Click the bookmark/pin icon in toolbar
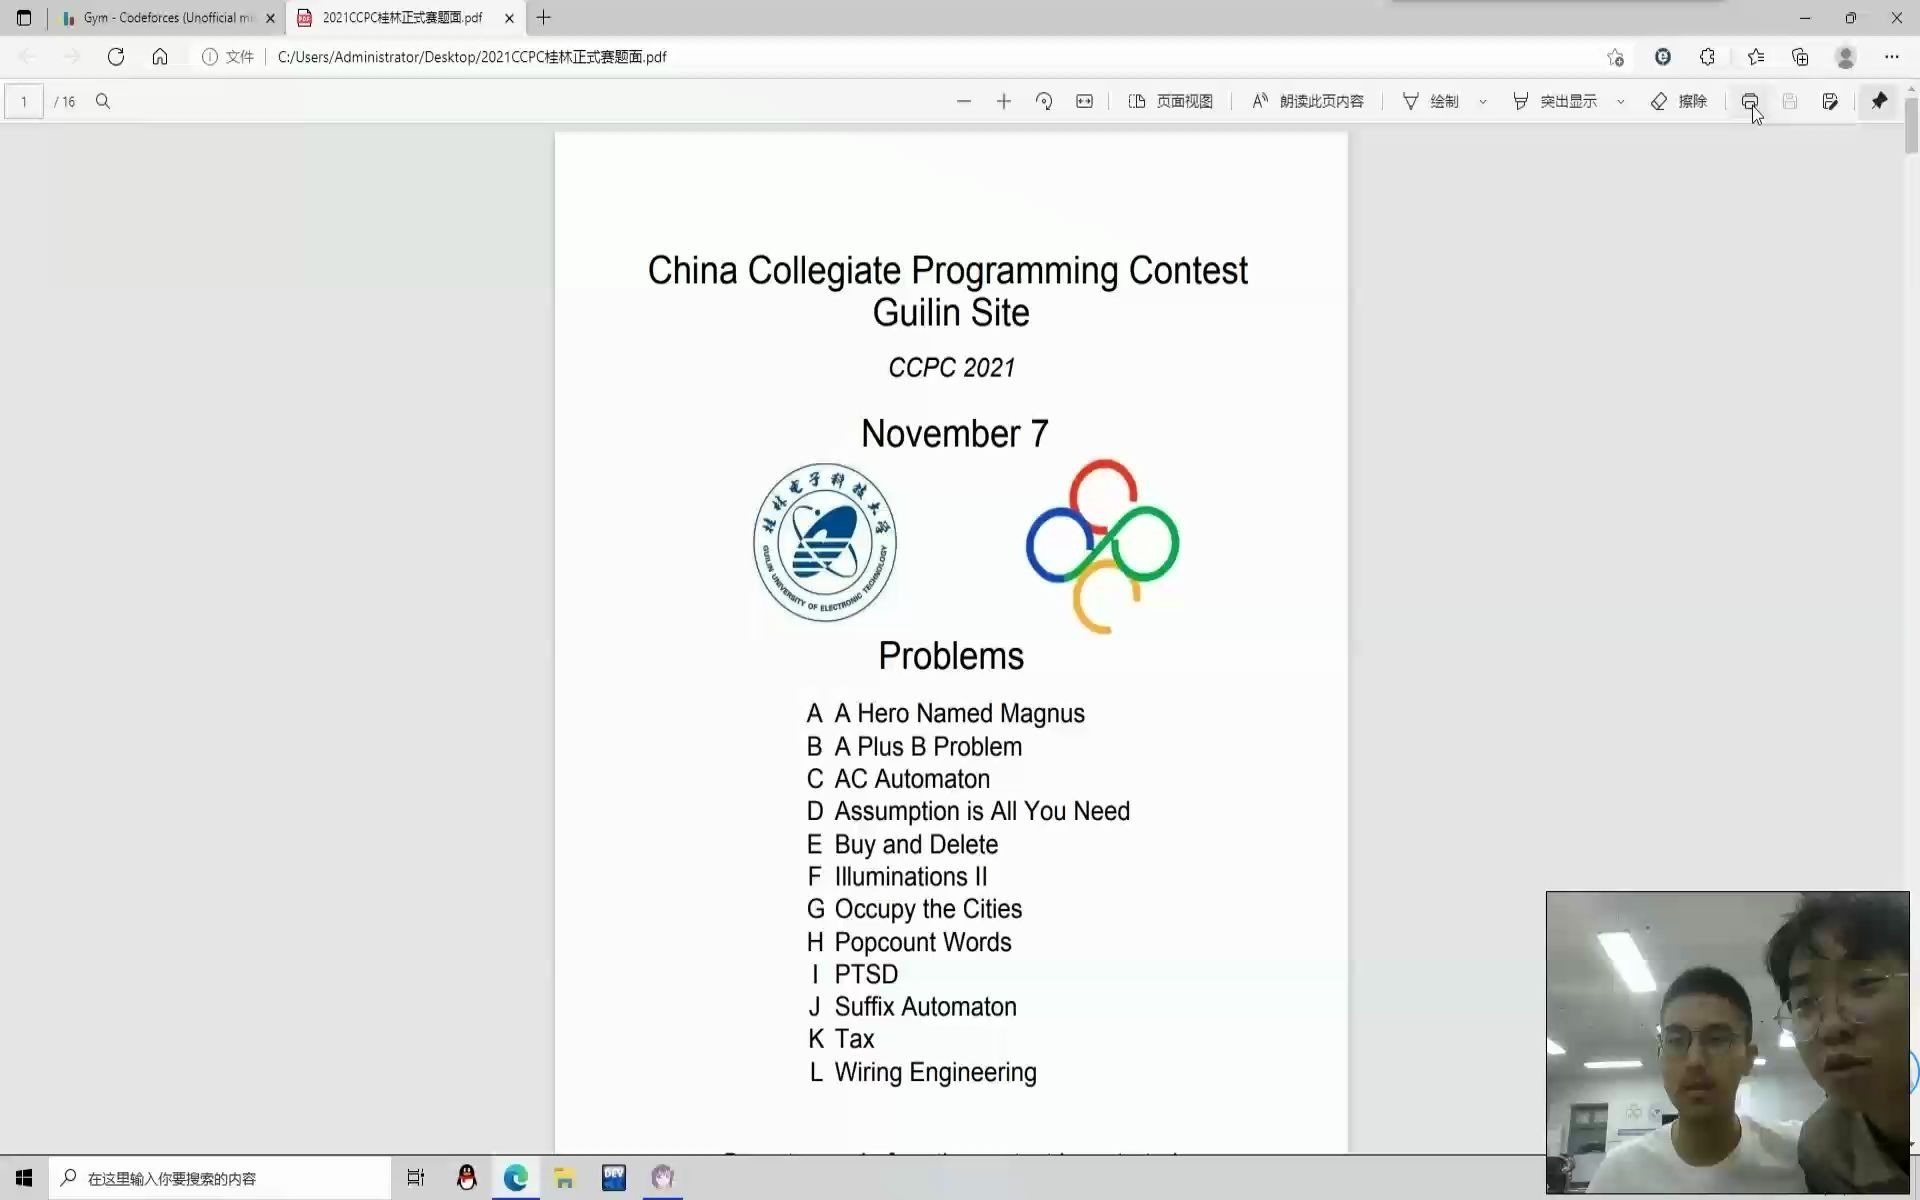The height and width of the screenshot is (1200, 1920). (x=1879, y=100)
